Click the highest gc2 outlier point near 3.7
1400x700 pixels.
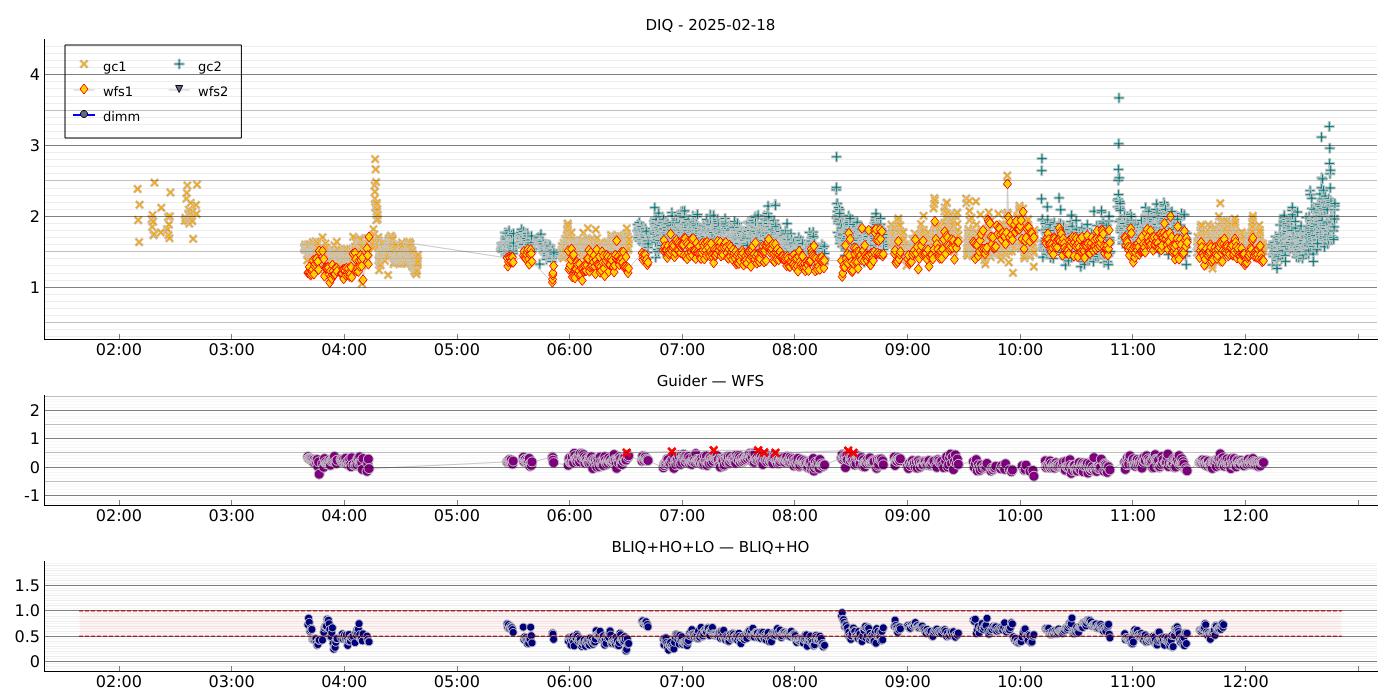1119,98
